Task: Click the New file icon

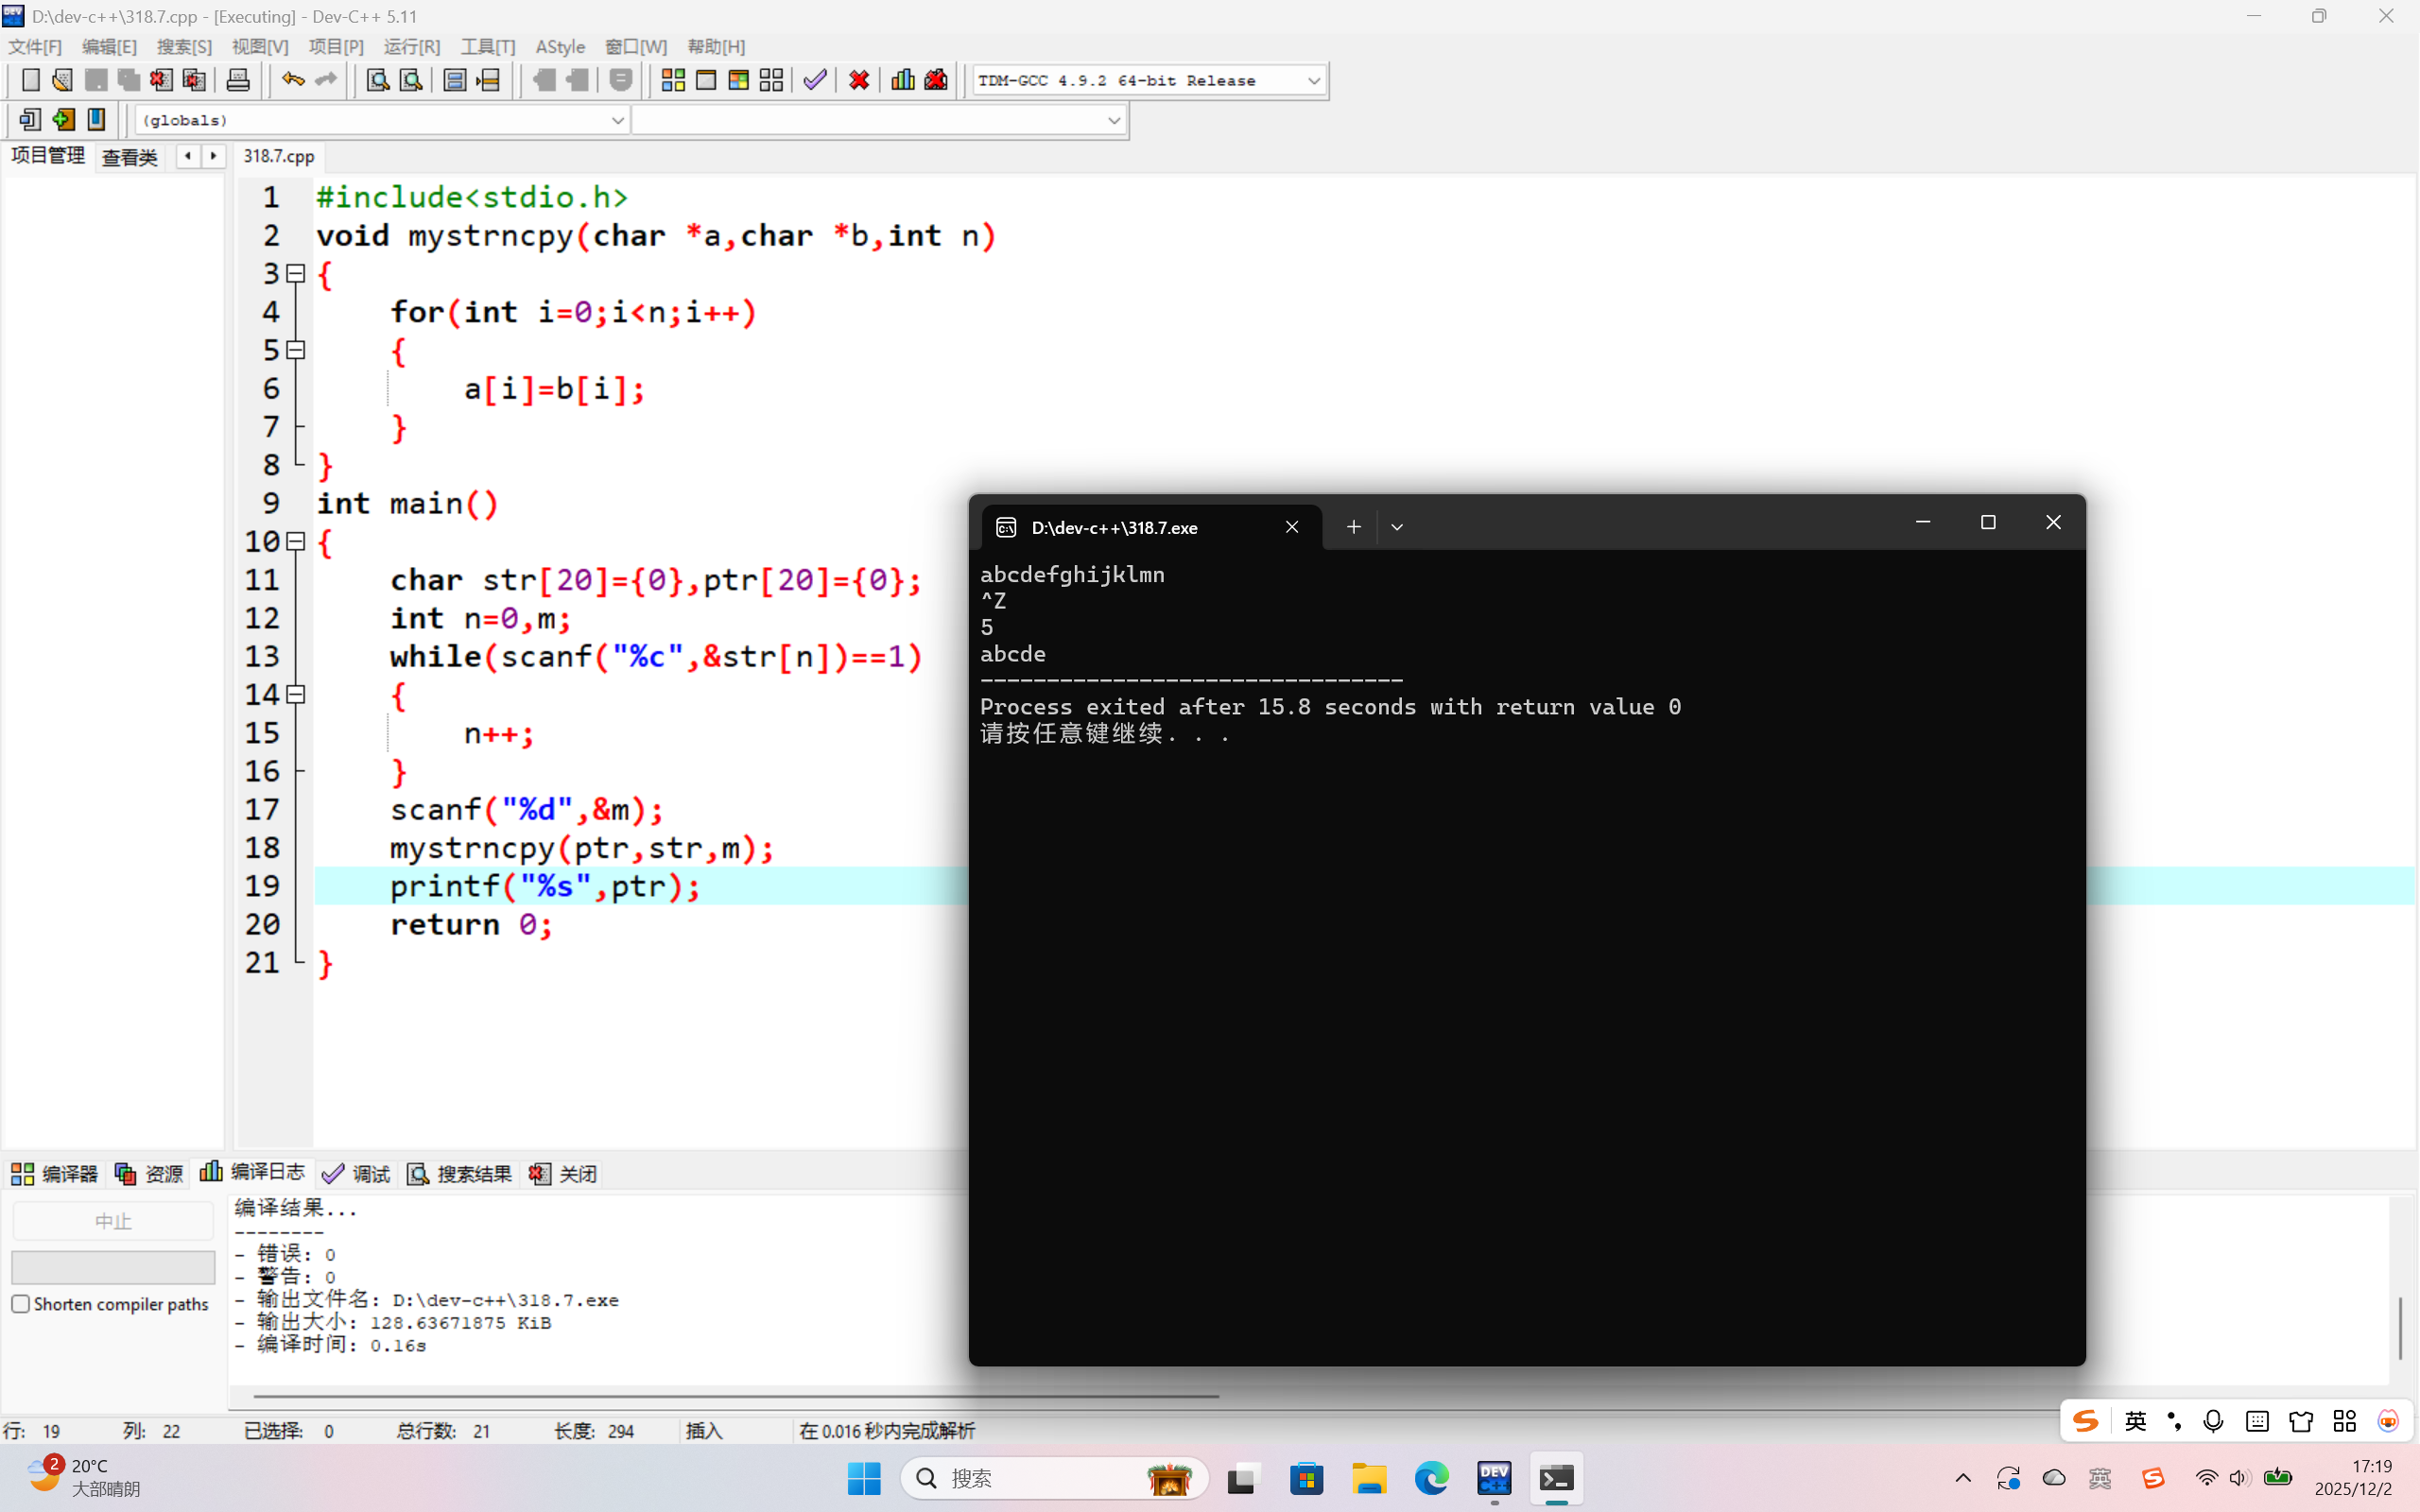Action: tap(30, 80)
